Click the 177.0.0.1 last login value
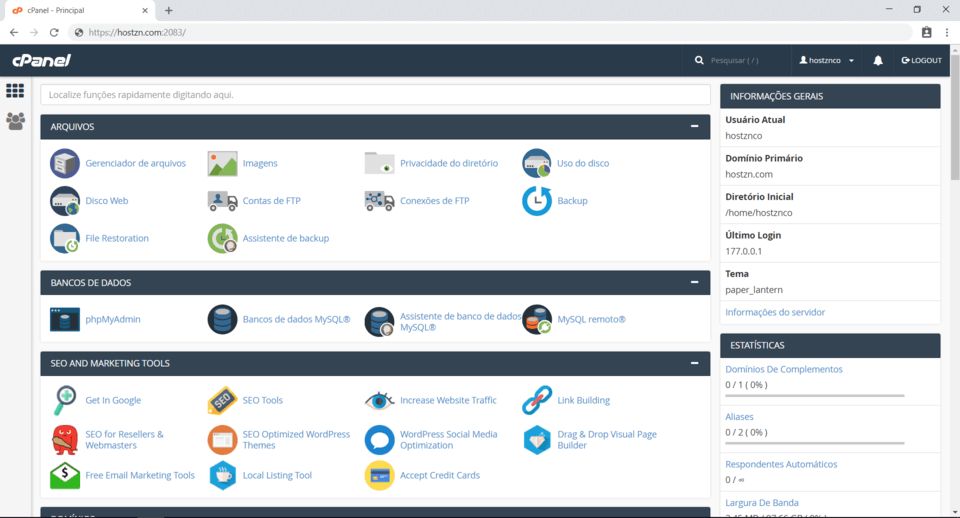 coord(743,251)
